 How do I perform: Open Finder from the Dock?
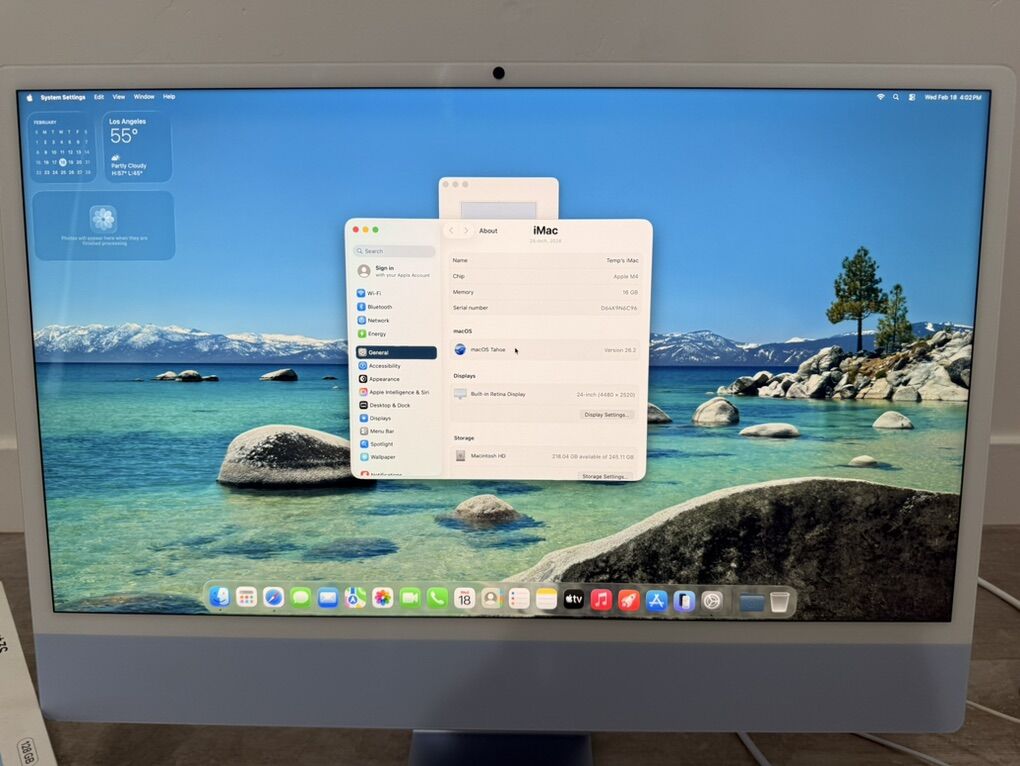coord(219,597)
